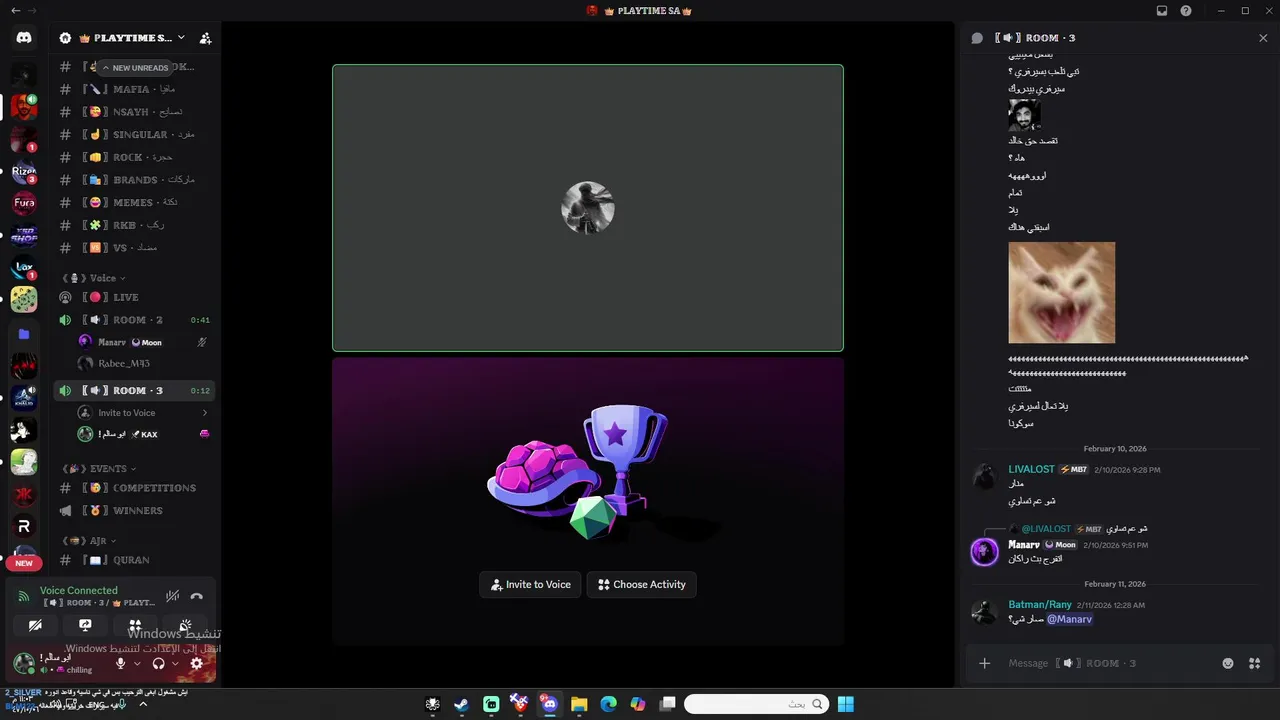This screenshot has height=720, width=1280.
Task: Click the @Manarv mention in Batman/Rany's message
Action: [1069, 619]
